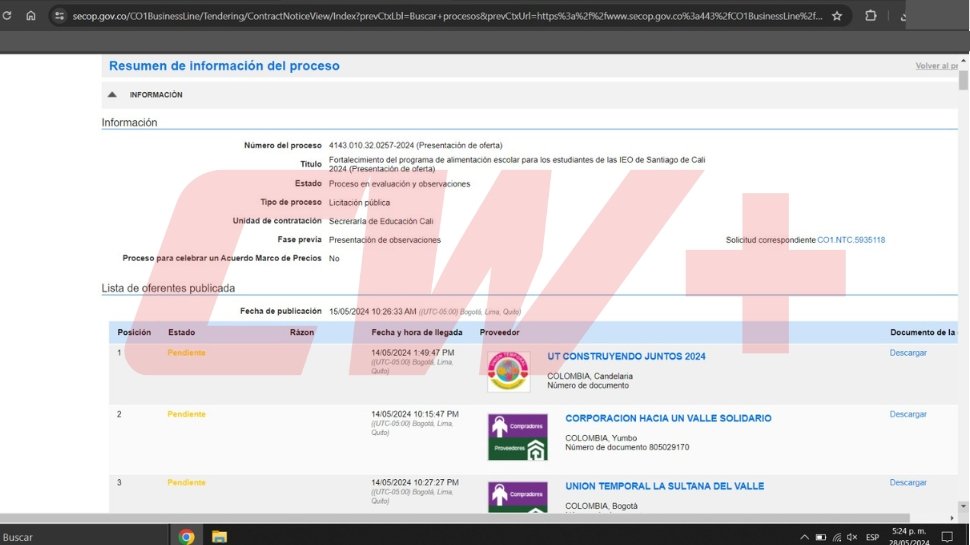970x545 pixels.
Task: Click Pendiente status in row 3
Action: tap(186, 482)
